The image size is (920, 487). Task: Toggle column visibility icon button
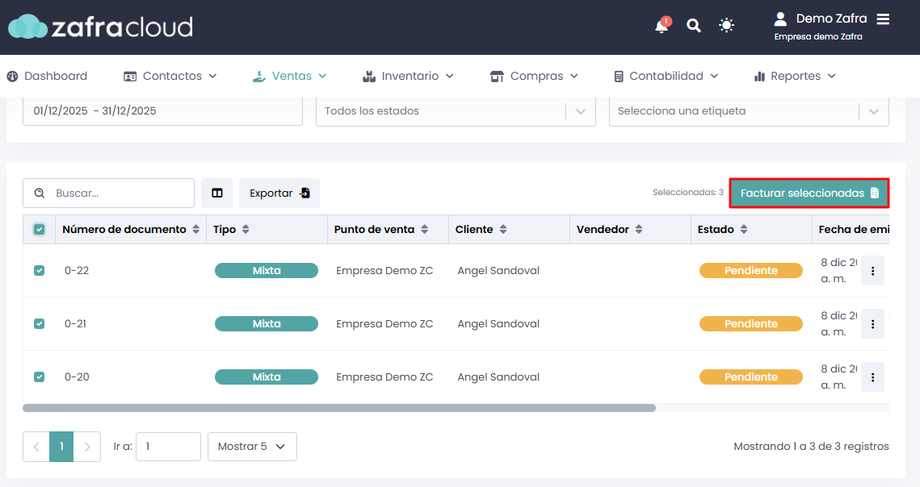click(x=217, y=193)
